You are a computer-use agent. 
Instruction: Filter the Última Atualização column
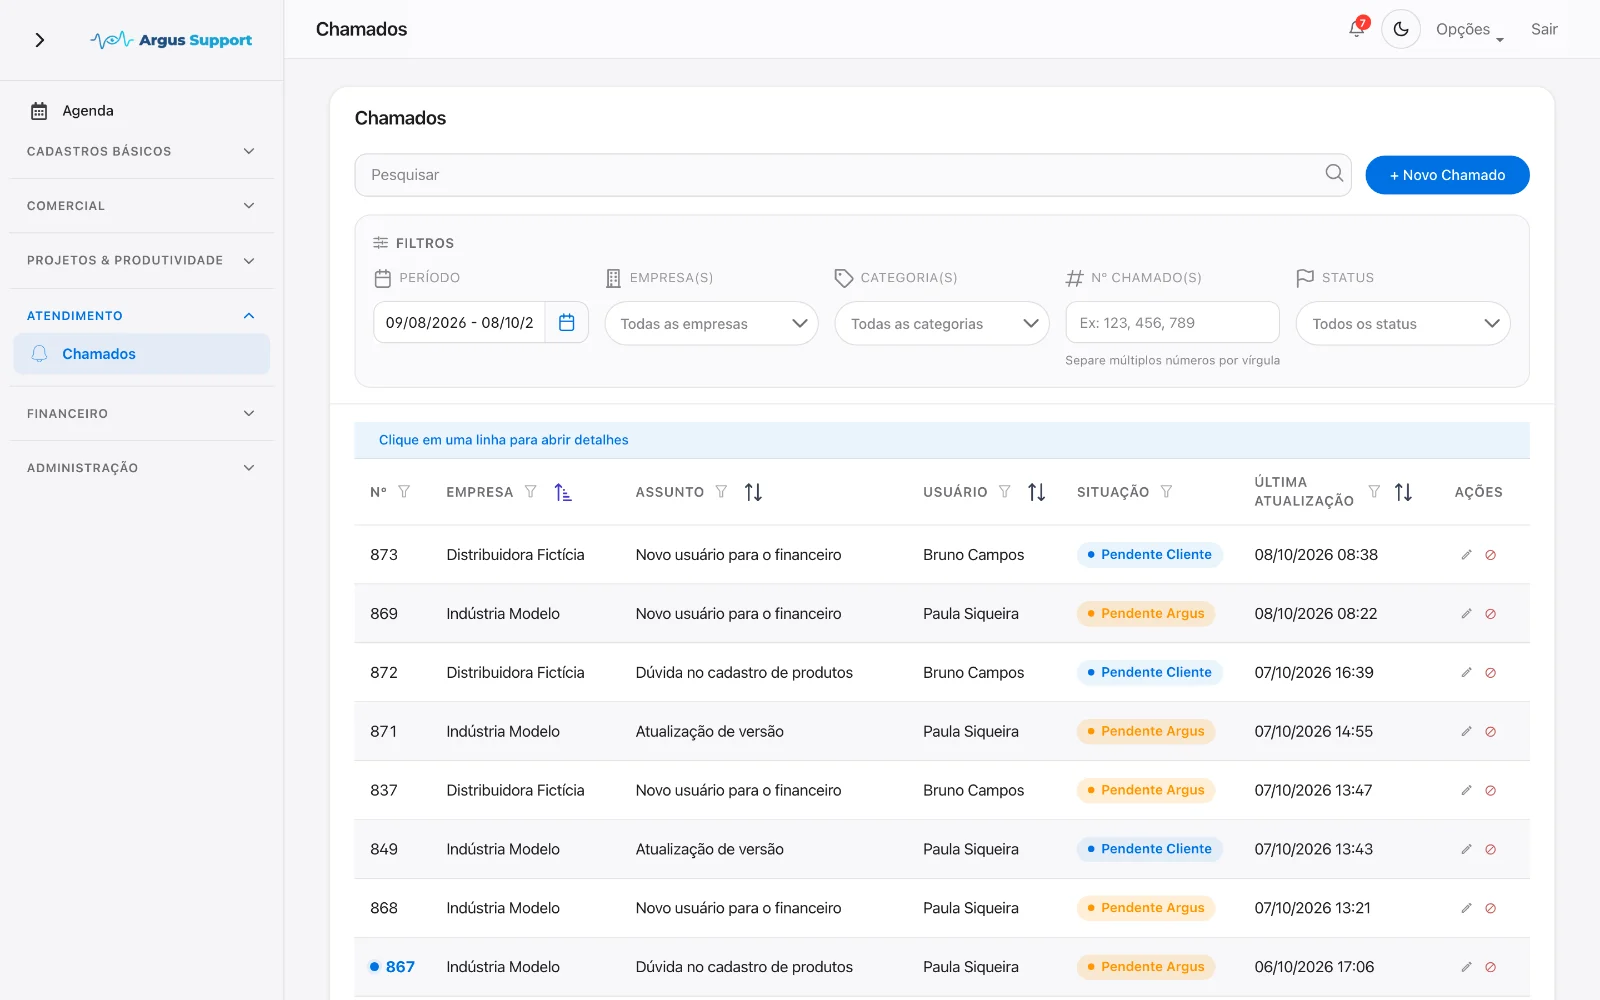pos(1374,492)
